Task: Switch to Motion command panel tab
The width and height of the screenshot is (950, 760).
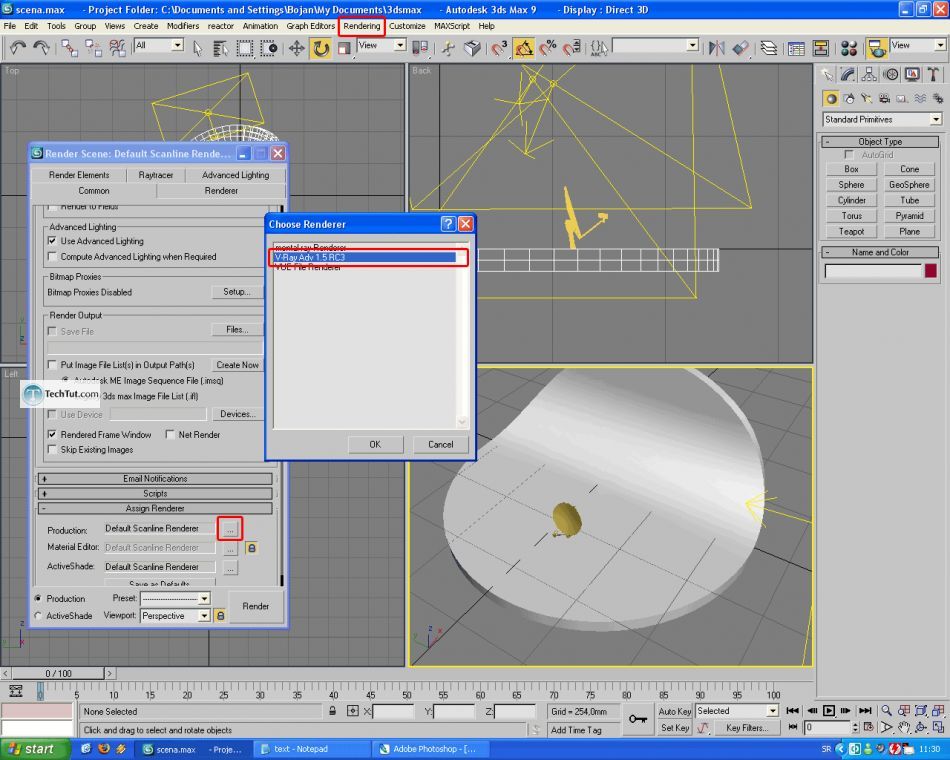Action: [x=891, y=75]
